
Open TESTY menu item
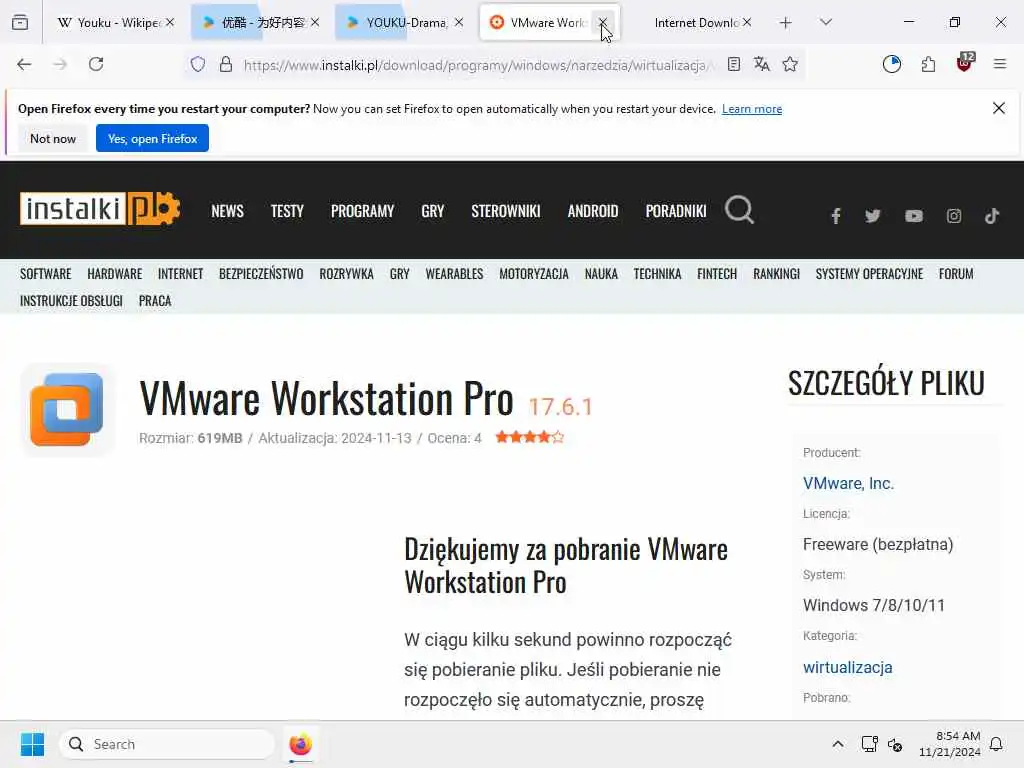coord(287,211)
